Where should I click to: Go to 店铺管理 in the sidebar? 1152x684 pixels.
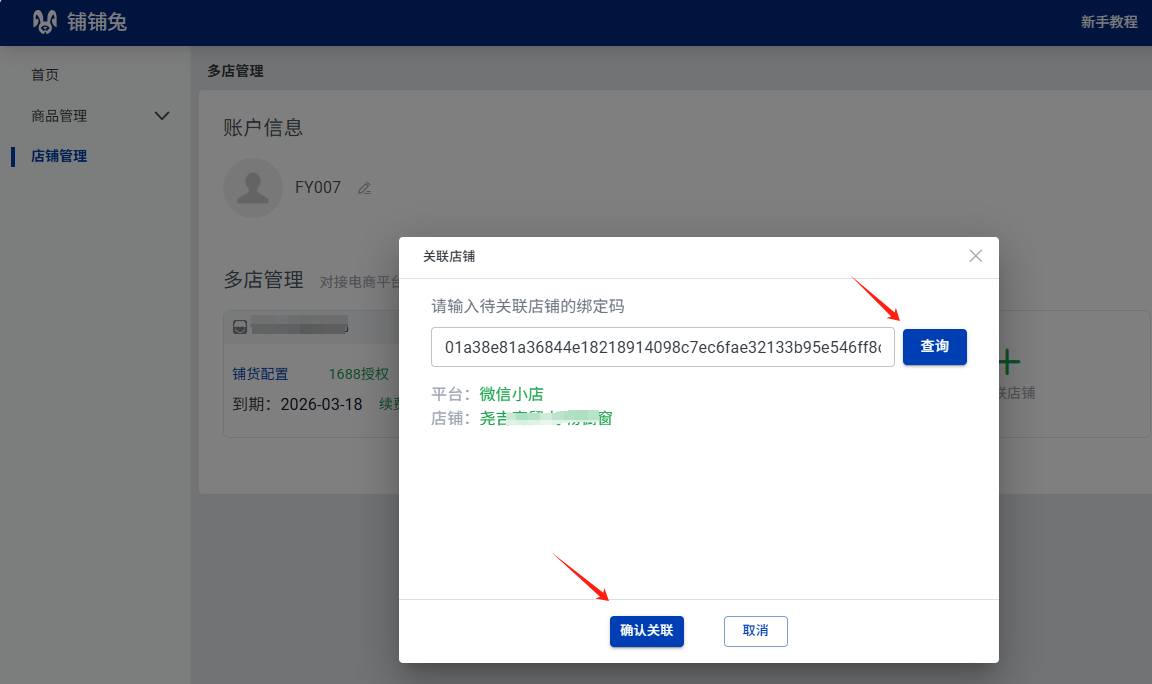tap(59, 156)
